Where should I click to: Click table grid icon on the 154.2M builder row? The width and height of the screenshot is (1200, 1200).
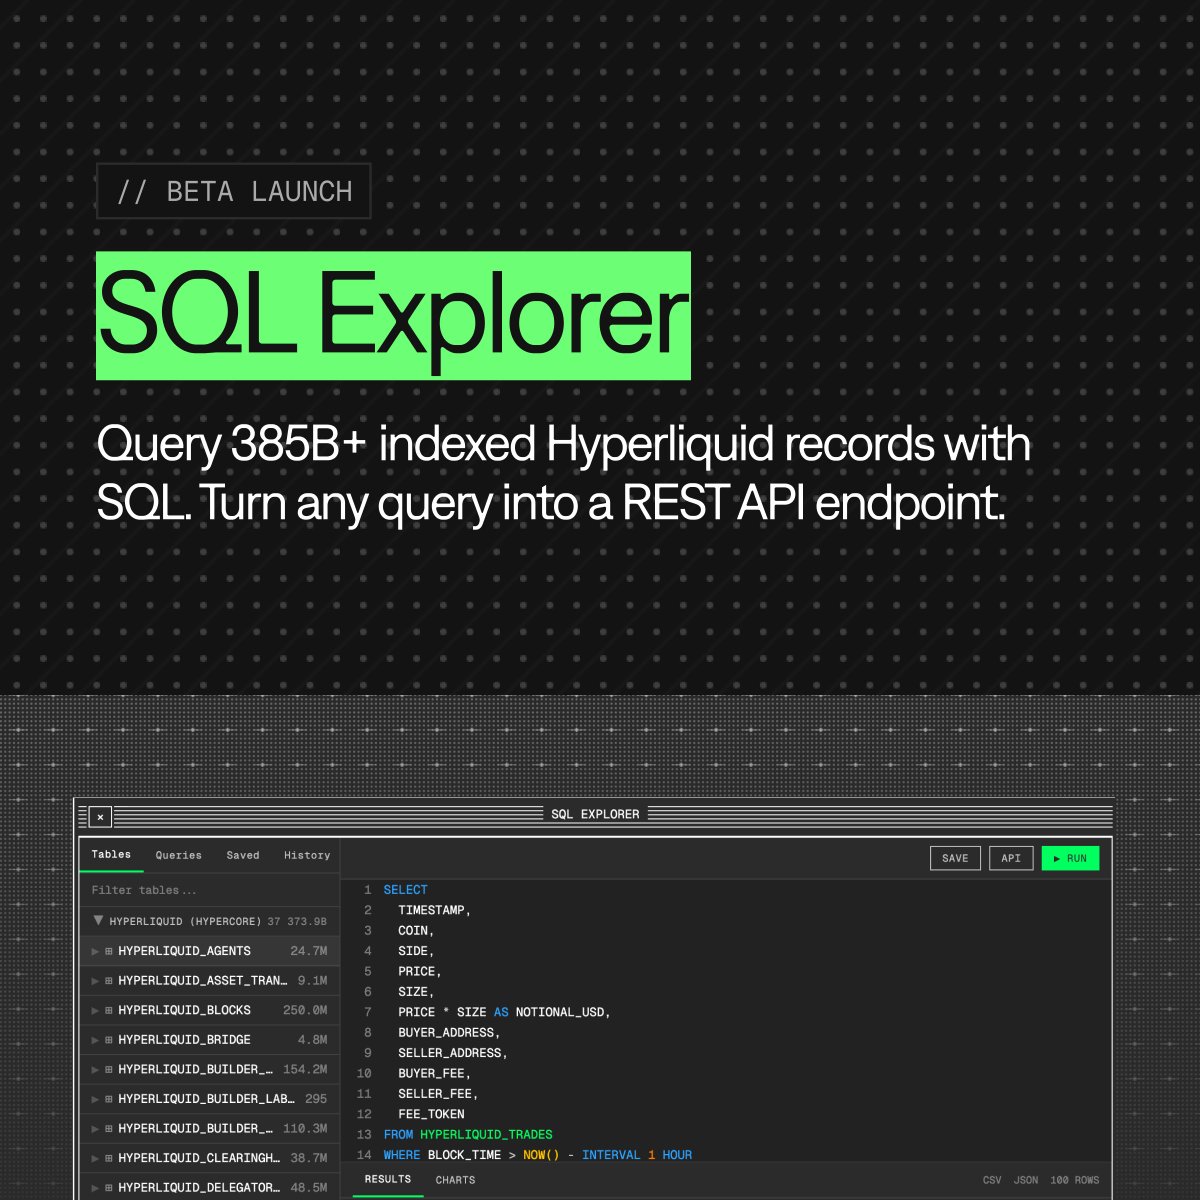(109, 1069)
